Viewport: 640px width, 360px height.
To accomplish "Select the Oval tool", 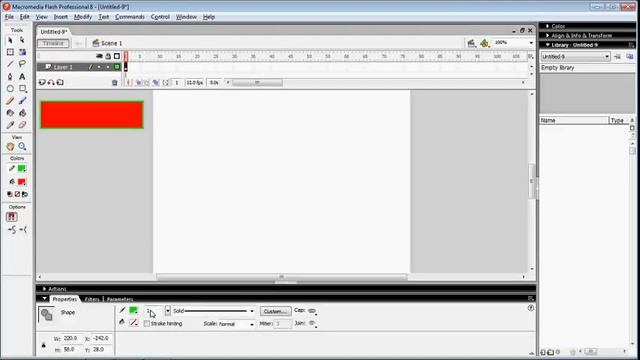I will point(10,89).
